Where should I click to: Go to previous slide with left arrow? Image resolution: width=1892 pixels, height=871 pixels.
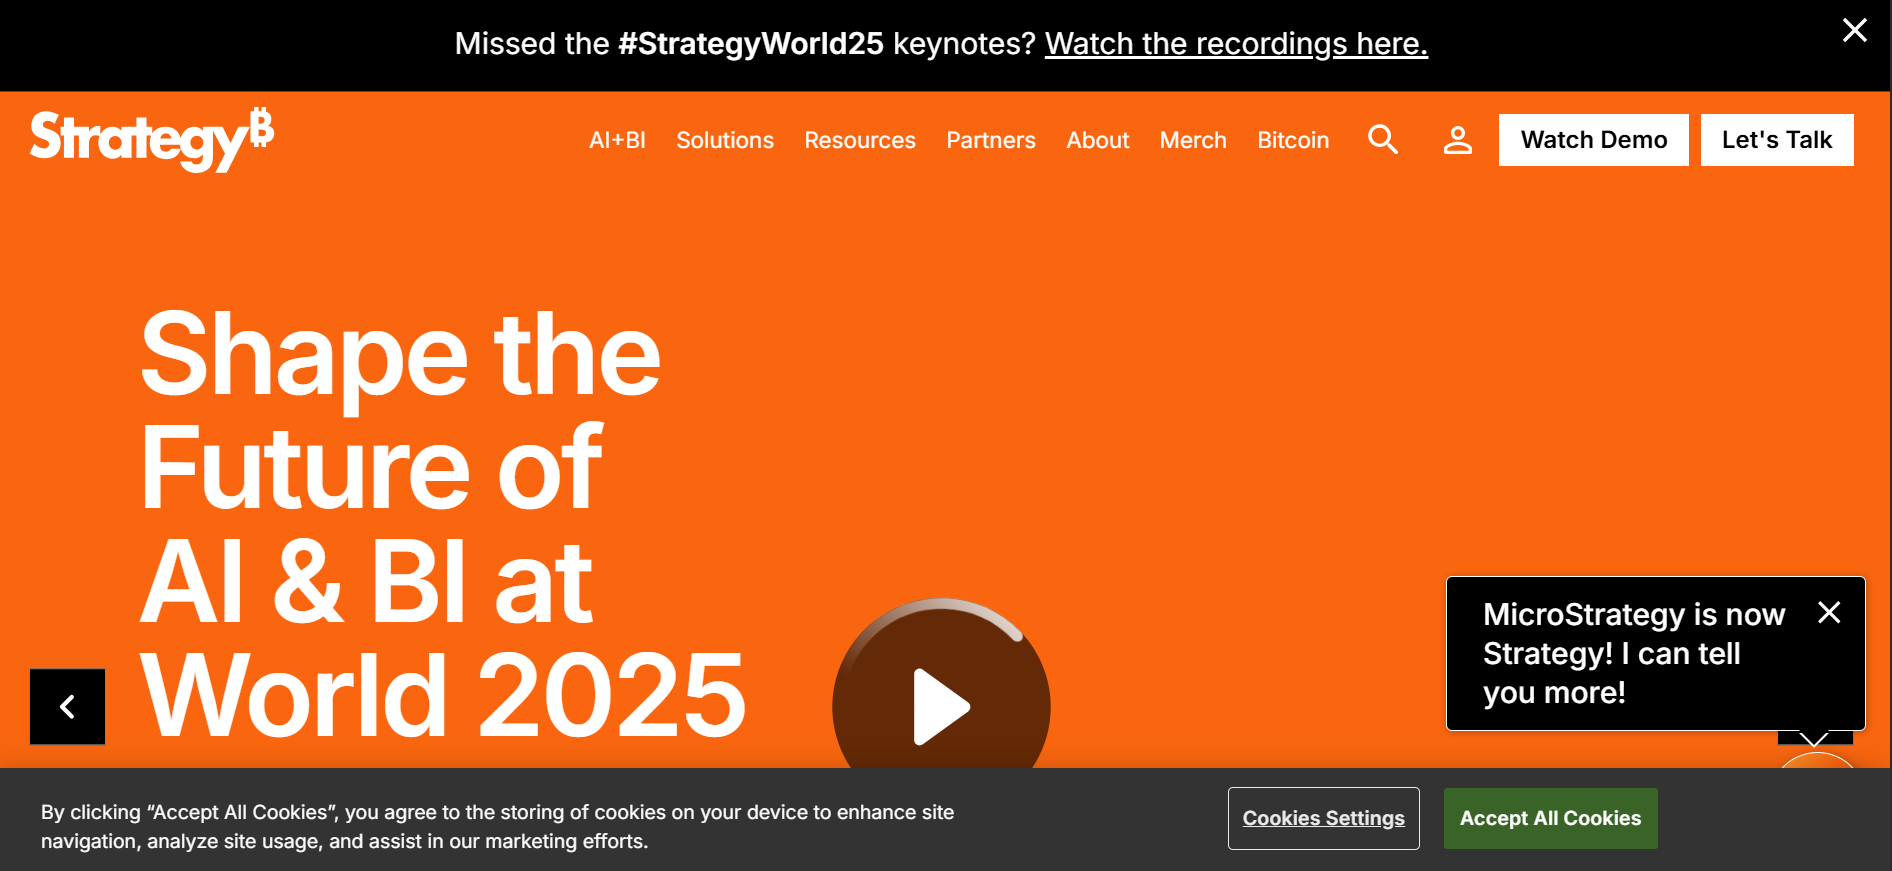(67, 707)
